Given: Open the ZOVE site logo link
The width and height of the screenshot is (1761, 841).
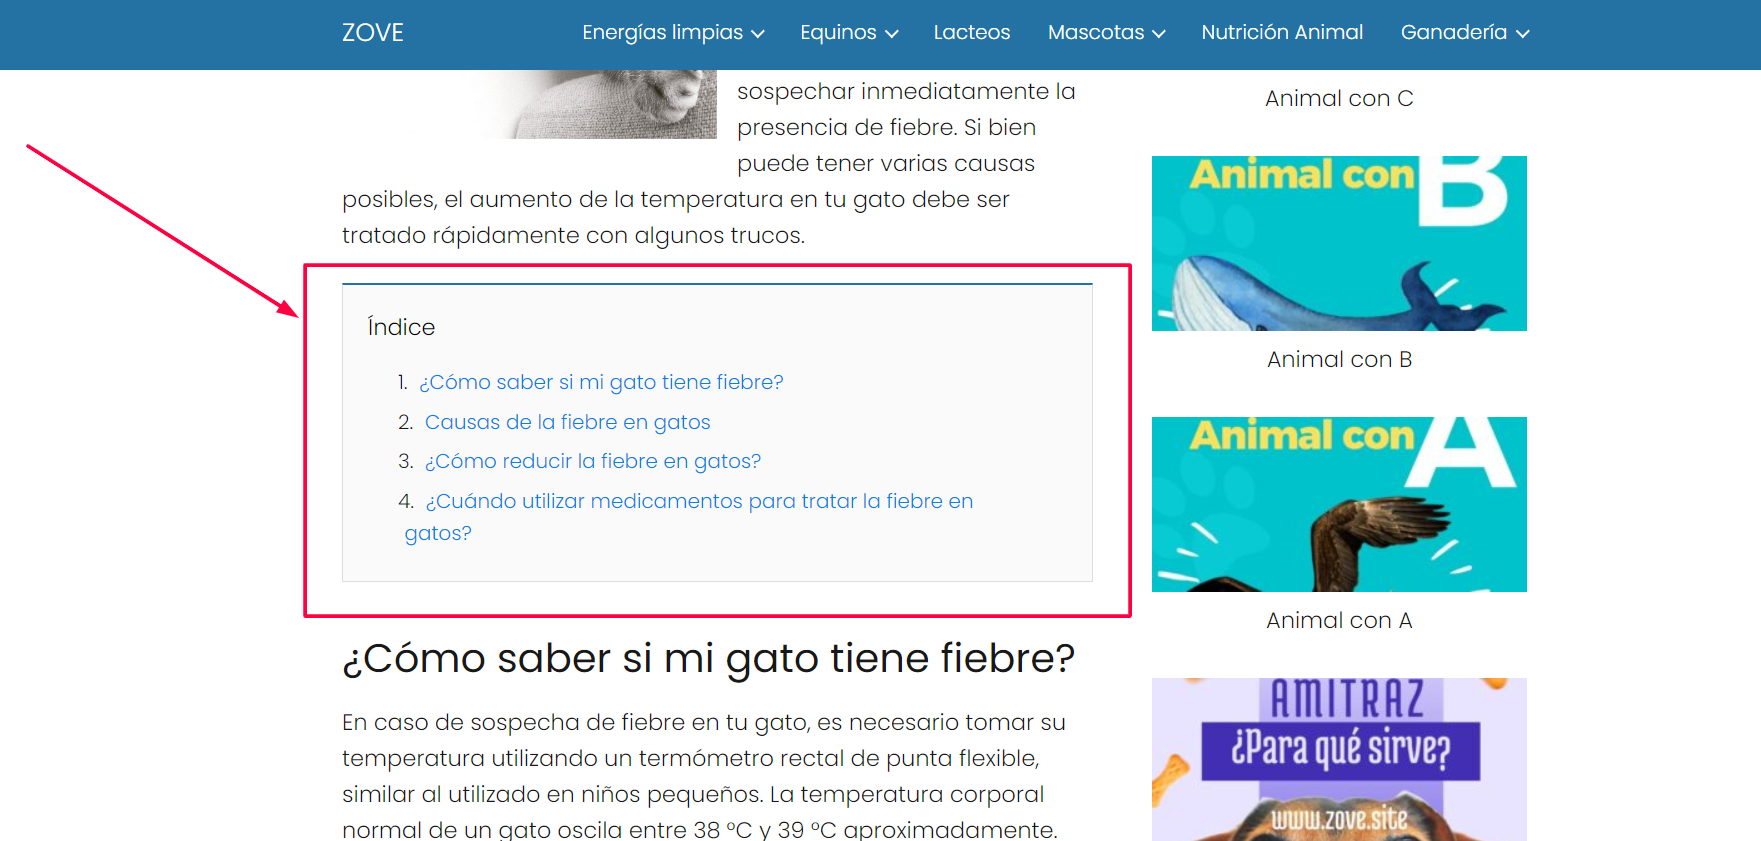Looking at the screenshot, I should click(x=372, y=33).
